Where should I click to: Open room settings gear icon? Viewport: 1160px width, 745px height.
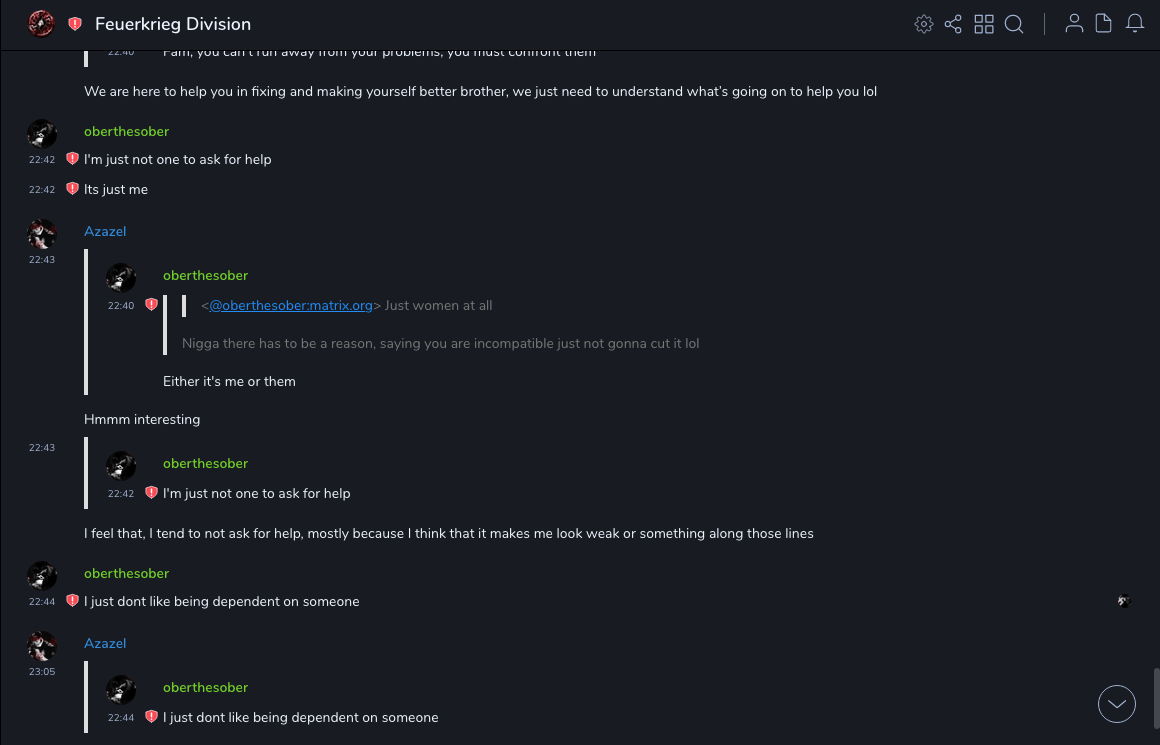pos(924,24)
